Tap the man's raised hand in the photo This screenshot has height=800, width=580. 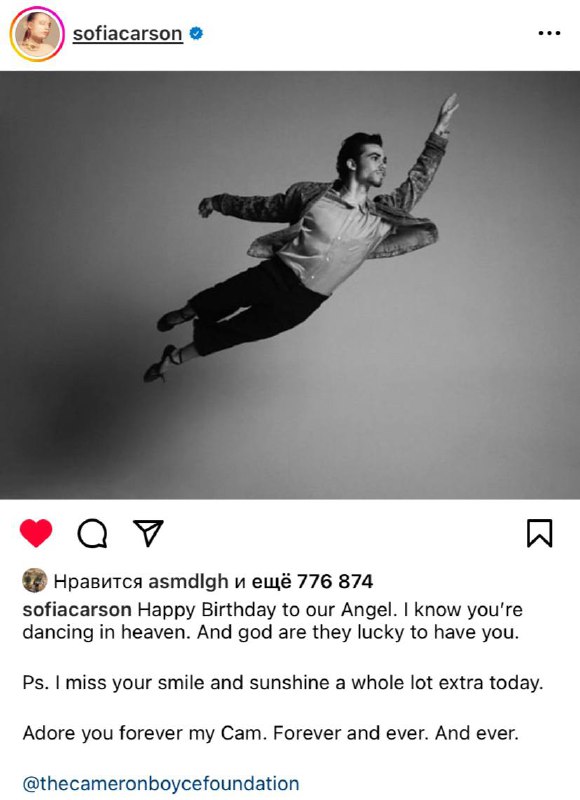point(448,107)
